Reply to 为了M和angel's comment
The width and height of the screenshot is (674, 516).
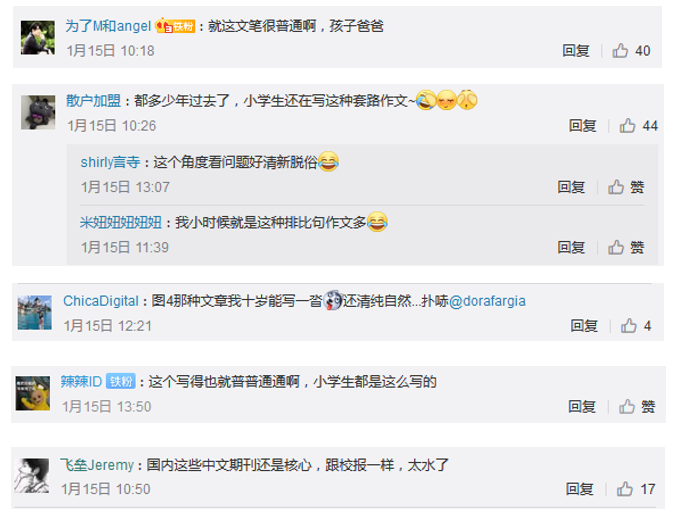(x=576, y=51)
